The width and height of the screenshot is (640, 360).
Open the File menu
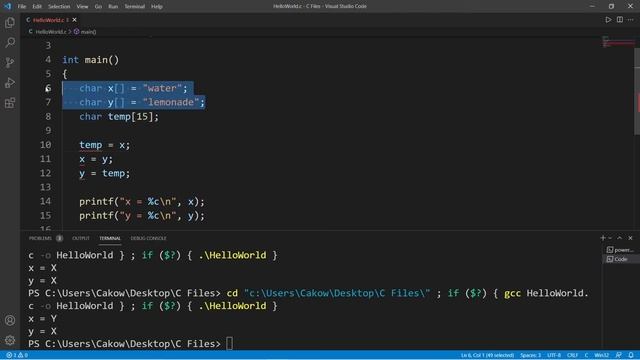click(x=22, y=7)
